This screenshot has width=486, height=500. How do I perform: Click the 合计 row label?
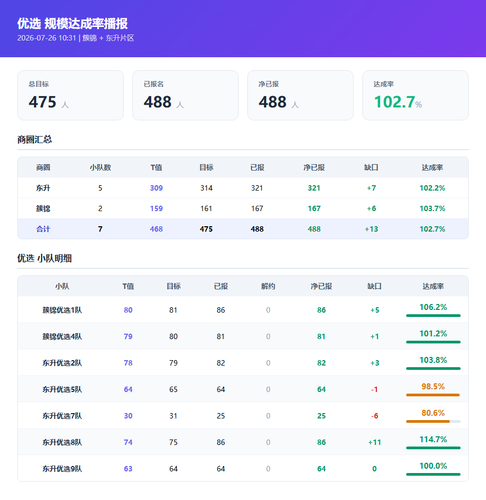coord(43,229)
